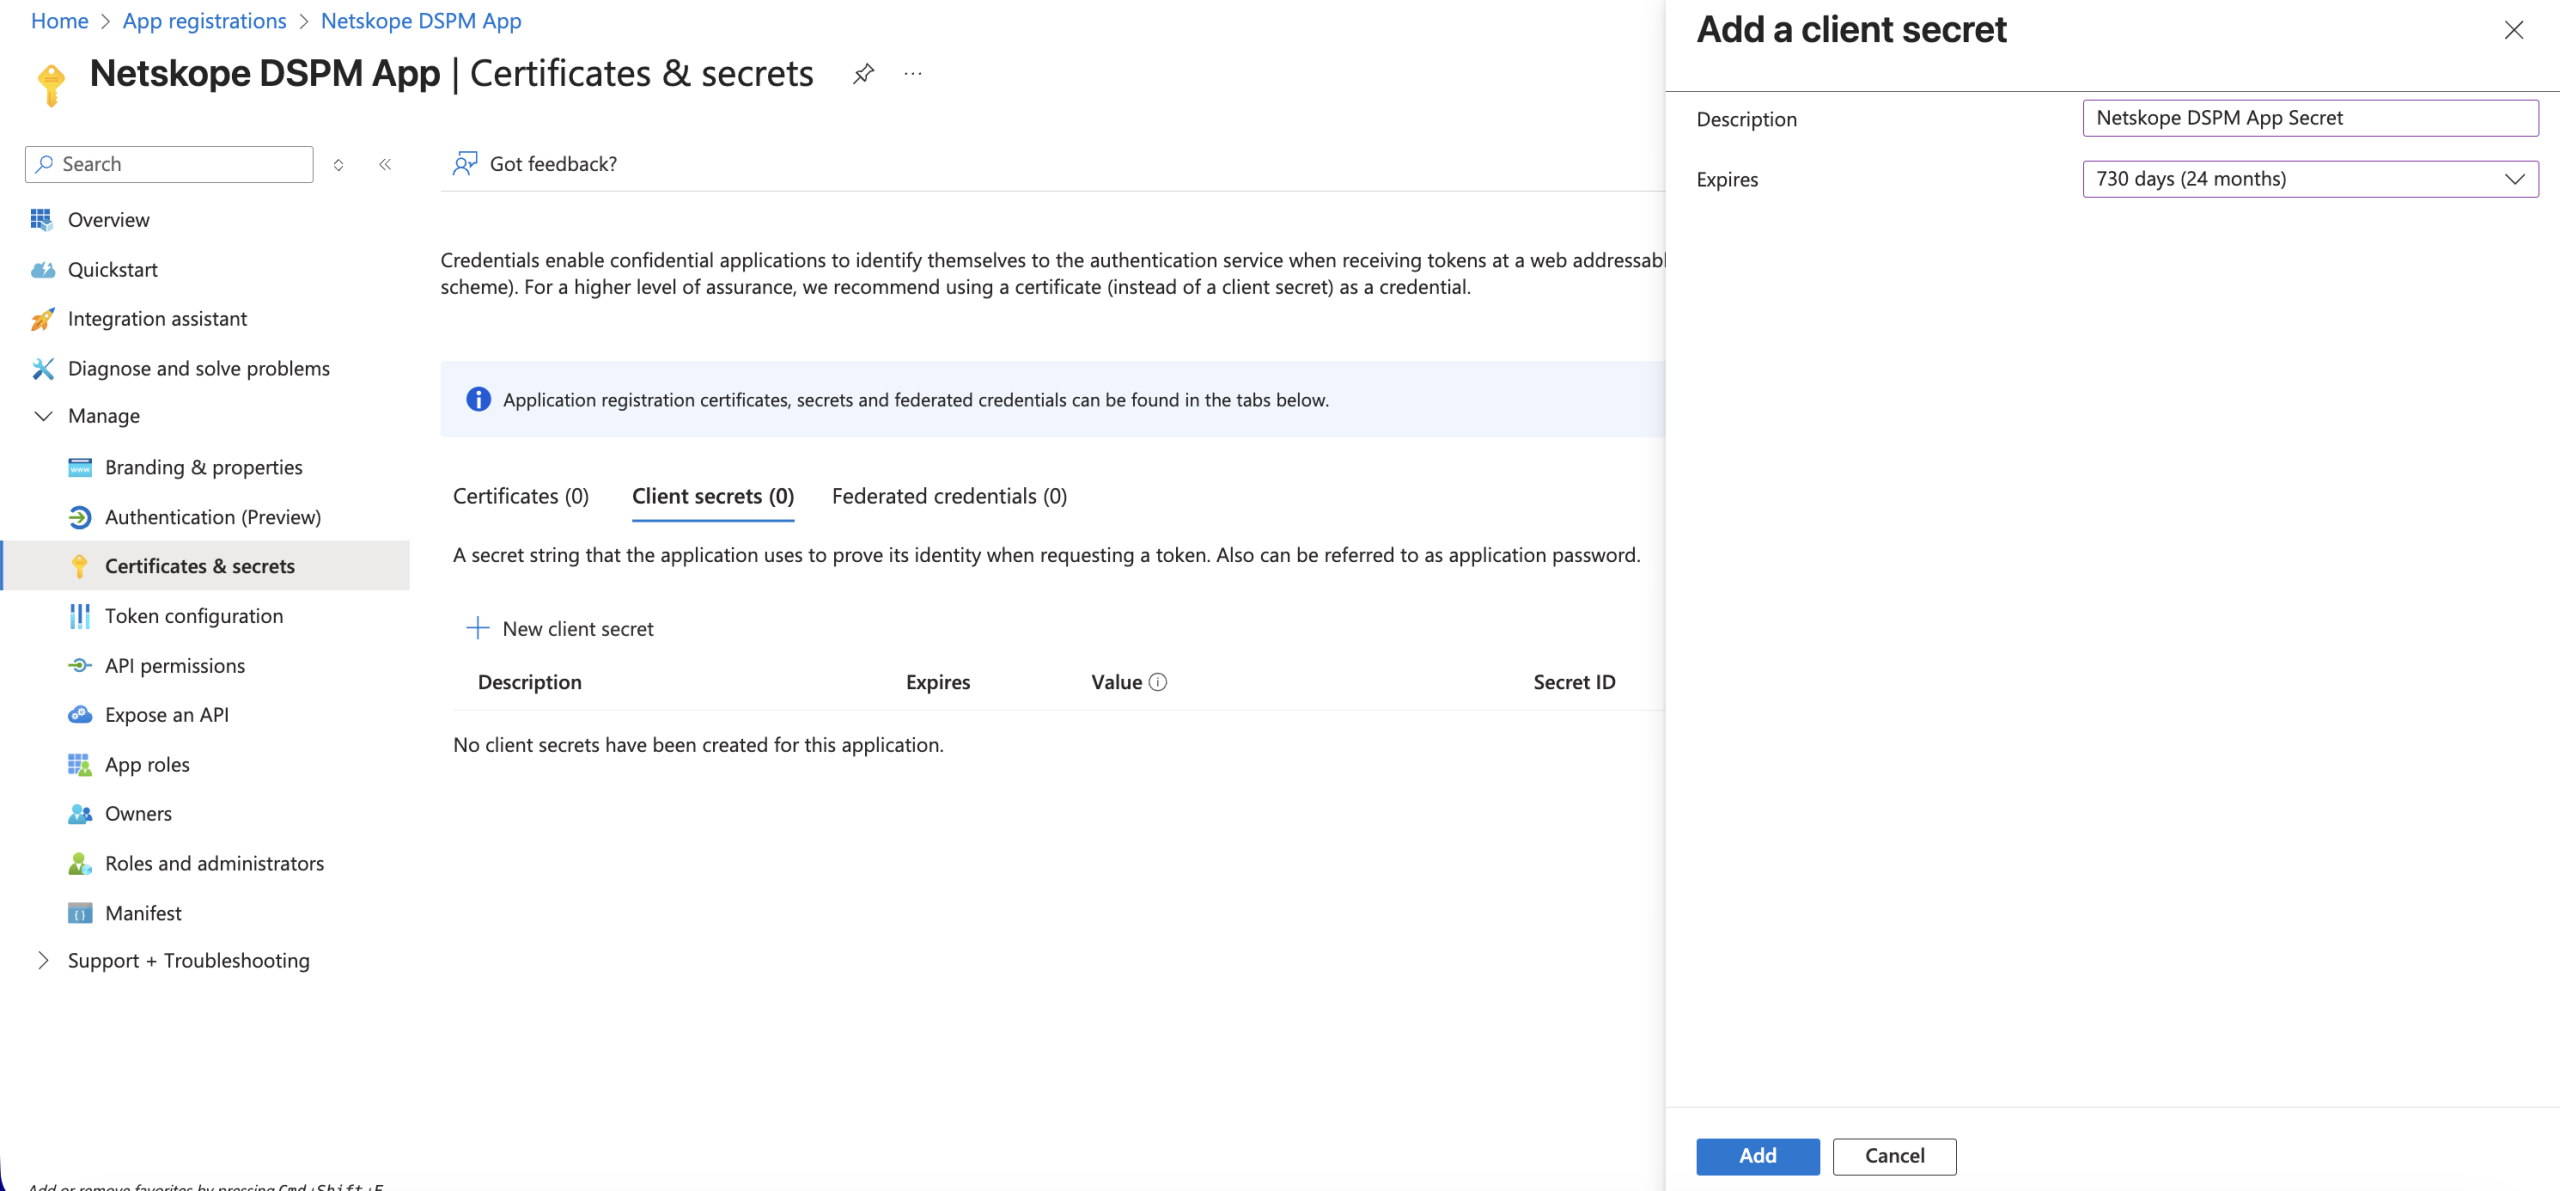Click the plus icon for New client secret

click(478, 628)
